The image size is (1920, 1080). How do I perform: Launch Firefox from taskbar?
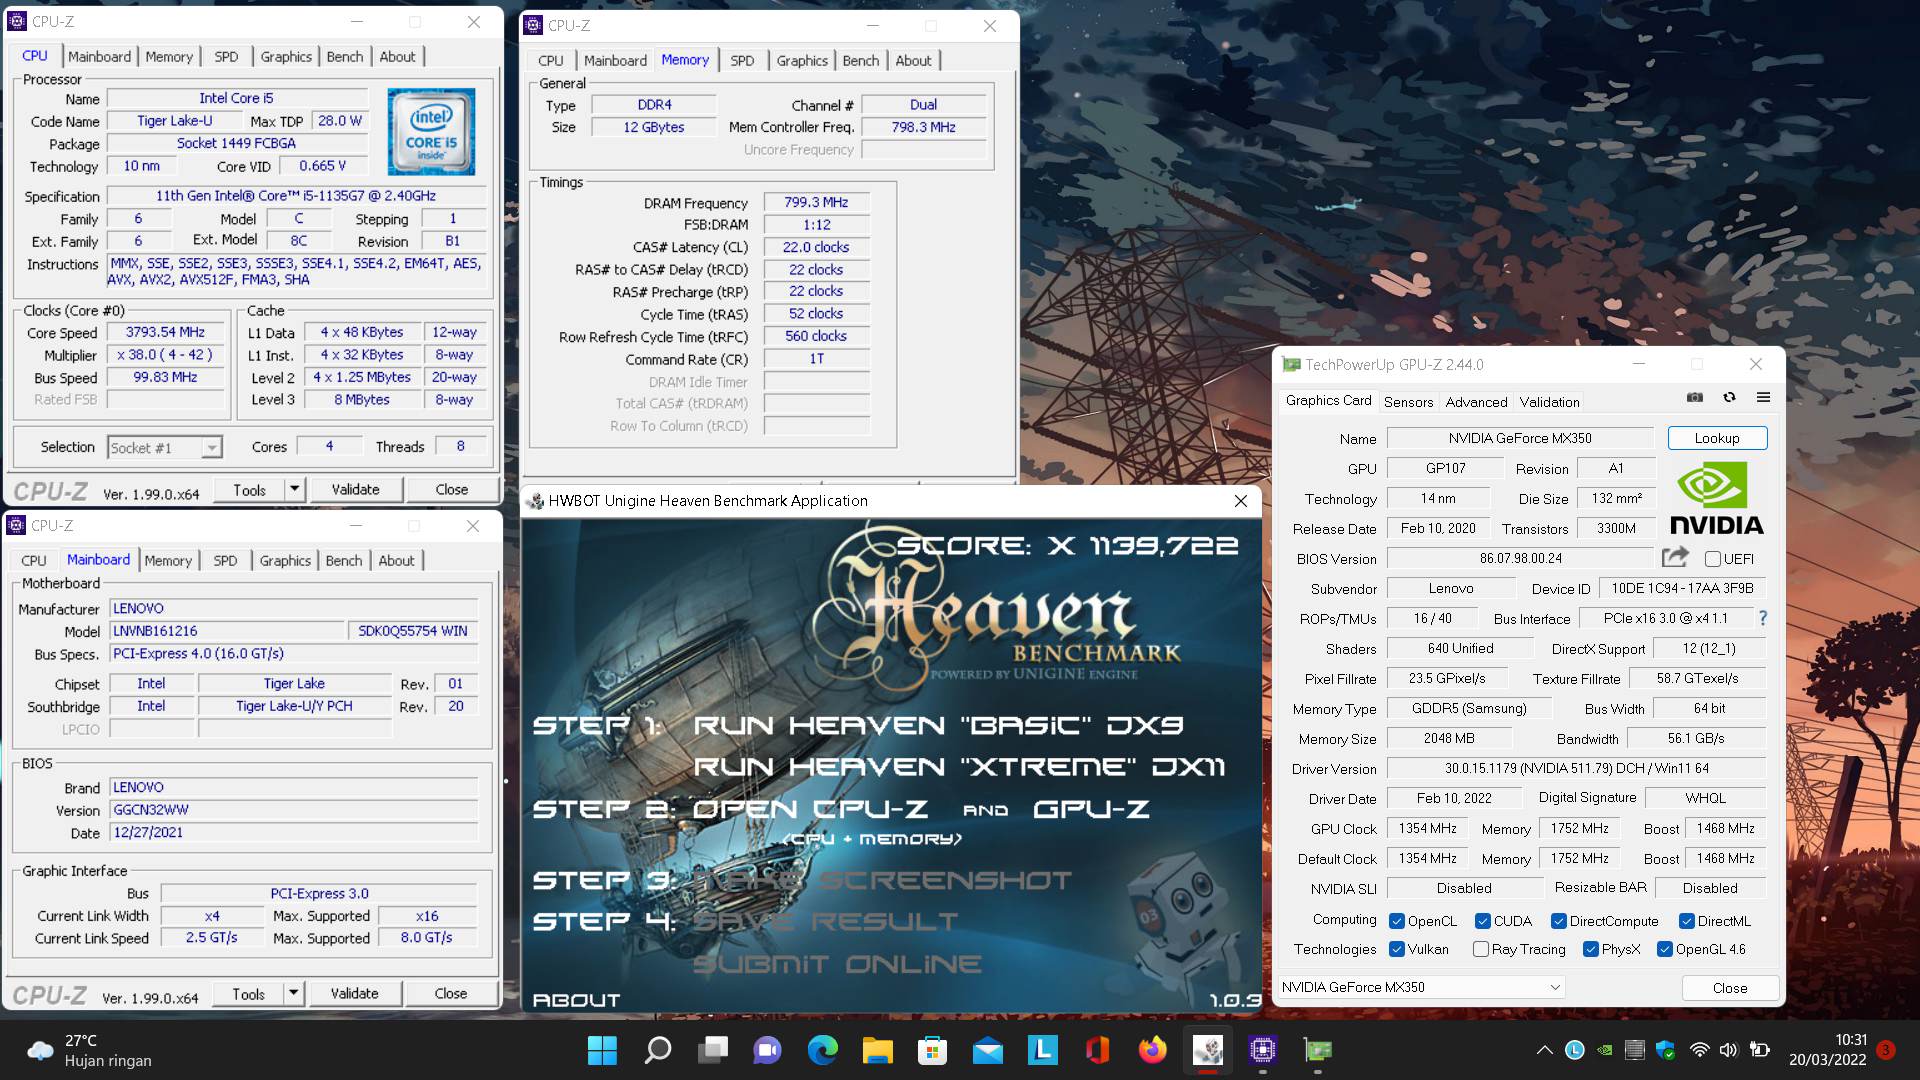1152,1050
